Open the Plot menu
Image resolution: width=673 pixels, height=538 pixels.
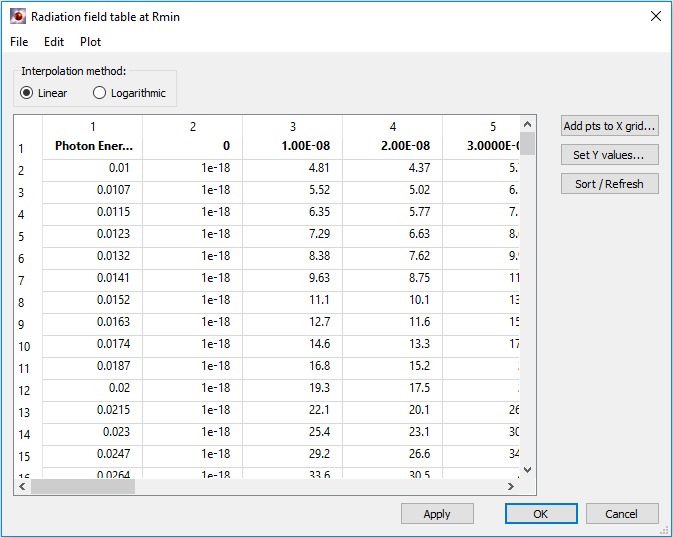click(90, 42)
